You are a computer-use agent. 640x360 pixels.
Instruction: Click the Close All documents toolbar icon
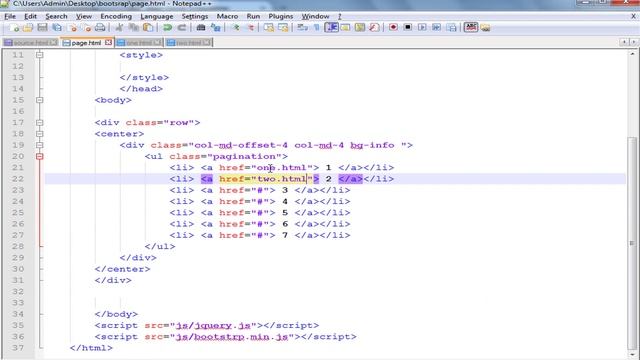point(87,28)
